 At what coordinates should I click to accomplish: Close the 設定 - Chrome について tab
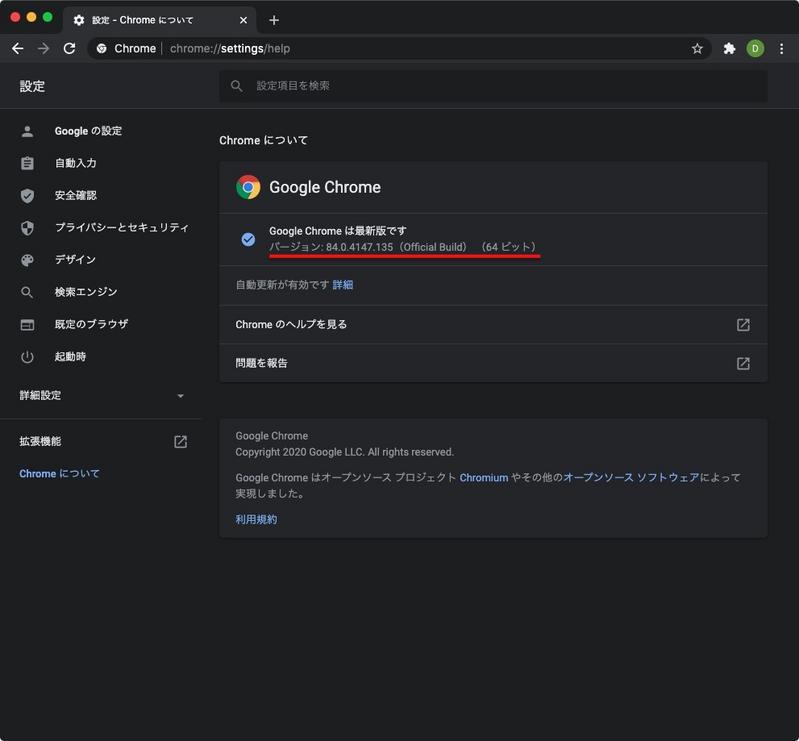click(x=244, y=20)
